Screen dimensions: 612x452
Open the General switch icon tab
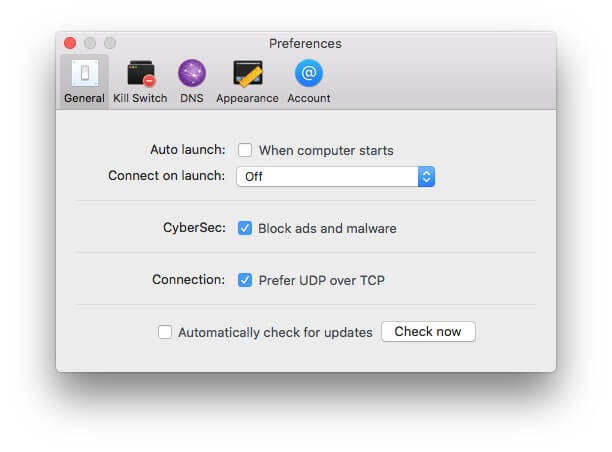pos(85,73)
